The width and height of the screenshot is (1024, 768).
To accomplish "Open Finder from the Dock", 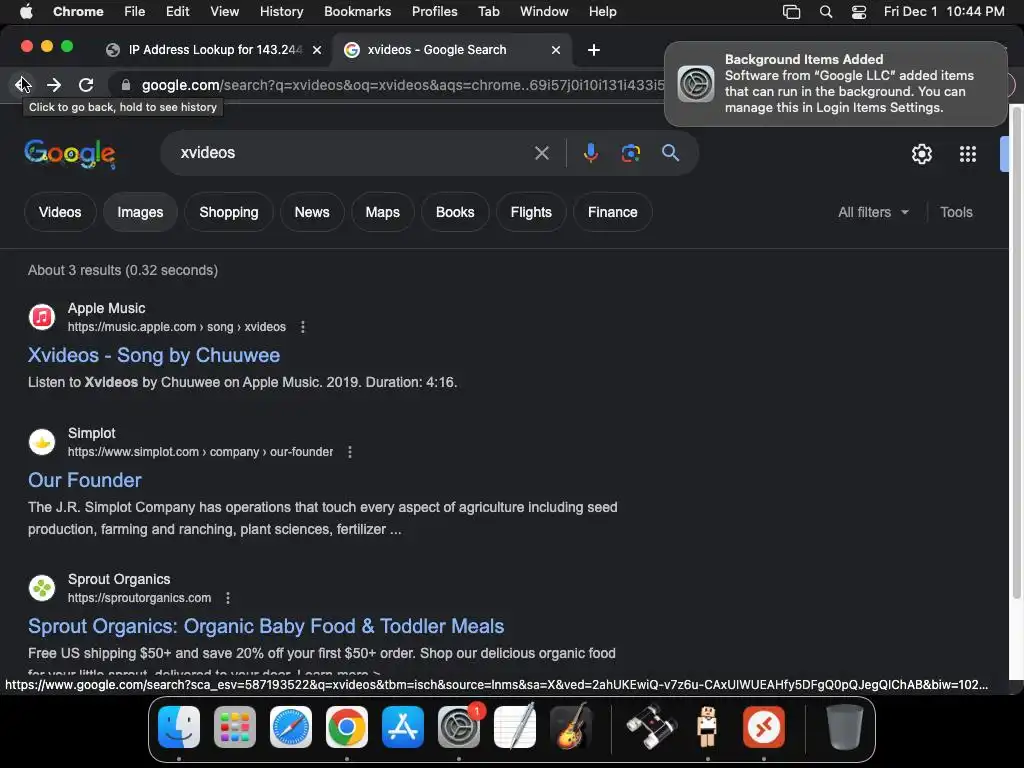I will click(179, 727).
